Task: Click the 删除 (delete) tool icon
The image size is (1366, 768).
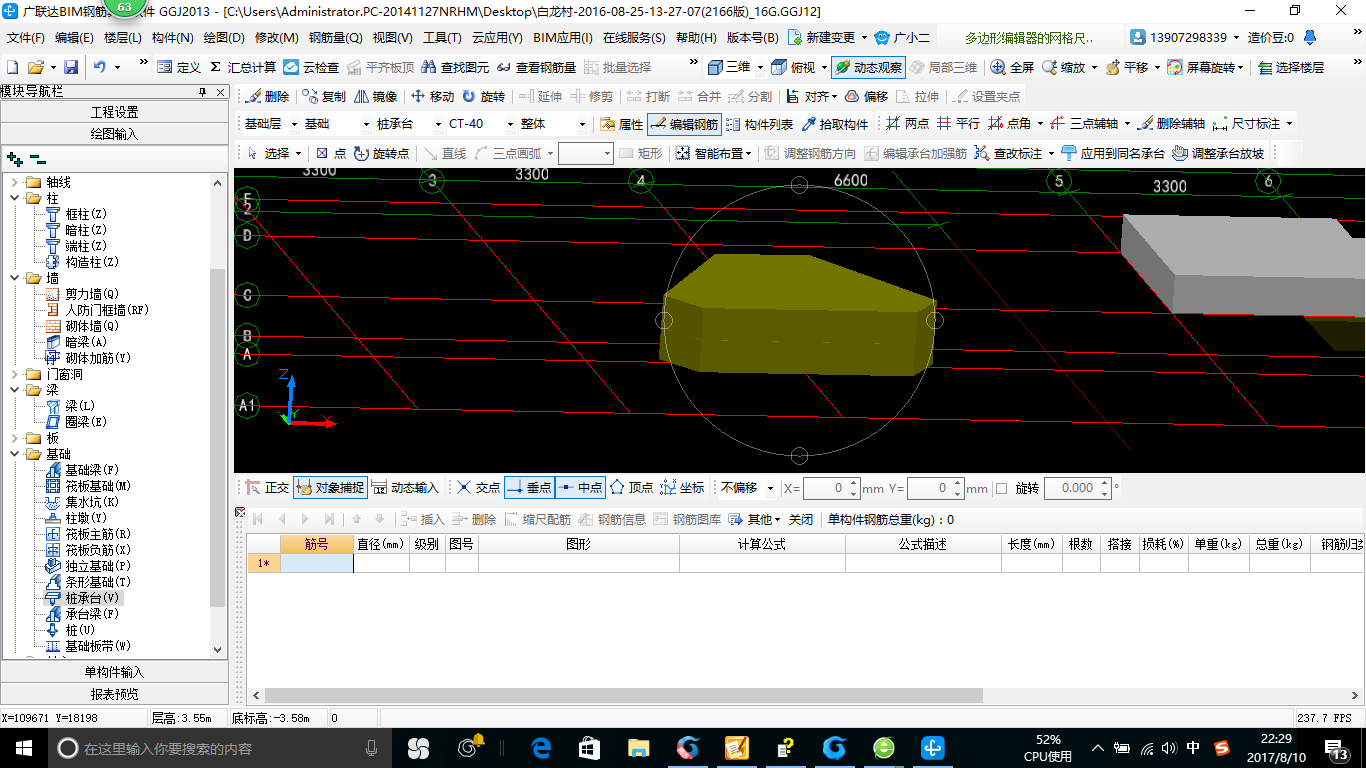Action: pyautogui.click(x=267, y=97)
